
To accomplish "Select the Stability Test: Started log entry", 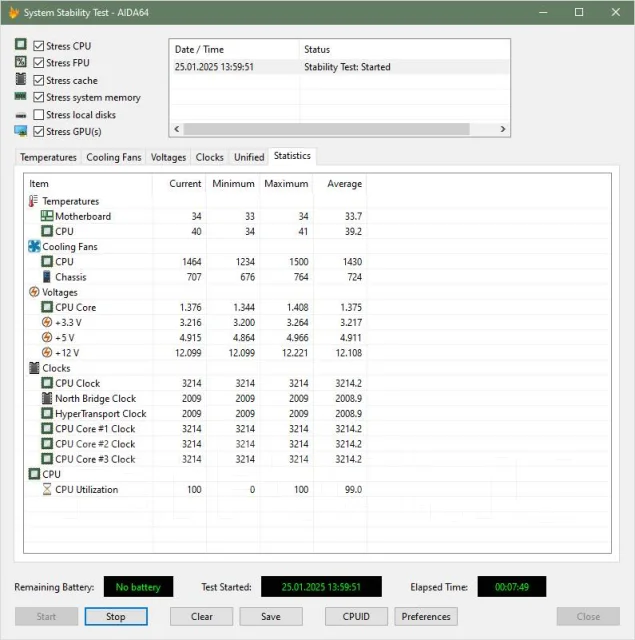I will pos(340,67).
